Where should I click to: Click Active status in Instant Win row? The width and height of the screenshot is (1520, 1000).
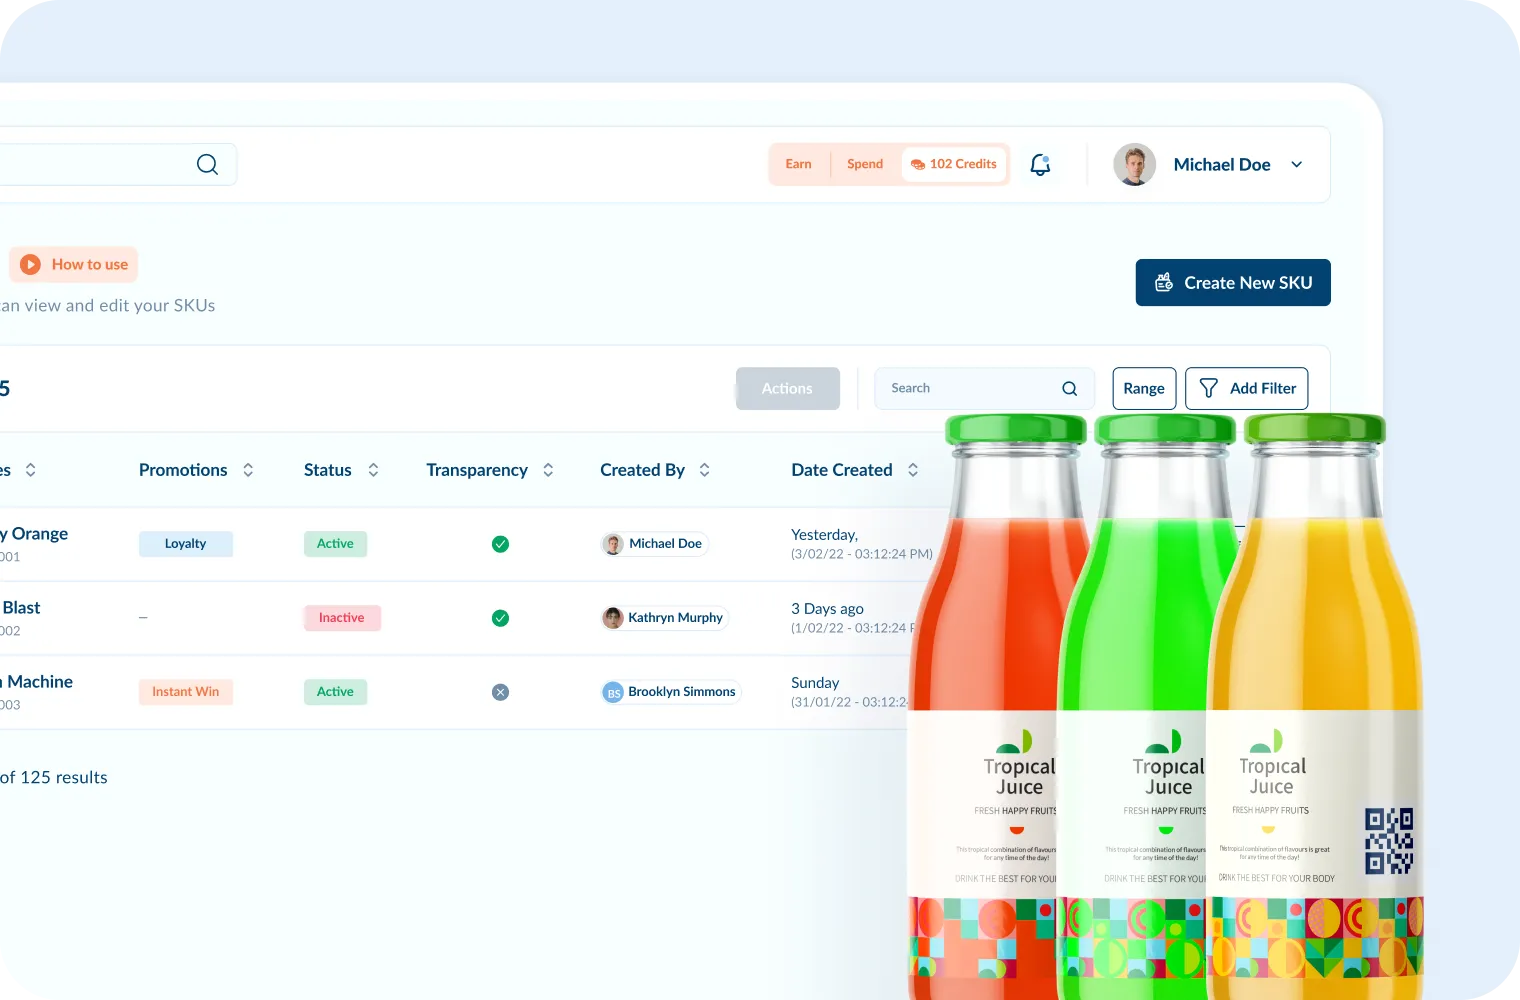335,692
